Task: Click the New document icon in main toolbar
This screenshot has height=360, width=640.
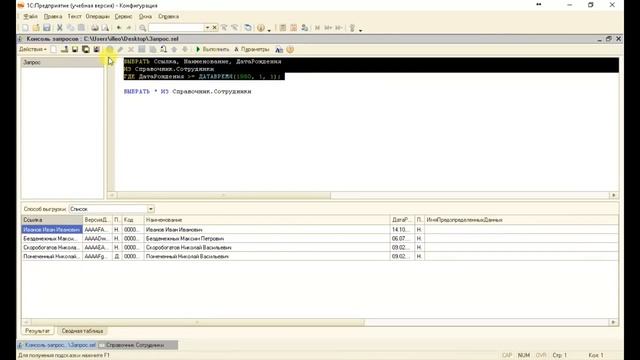Action: 25,28
